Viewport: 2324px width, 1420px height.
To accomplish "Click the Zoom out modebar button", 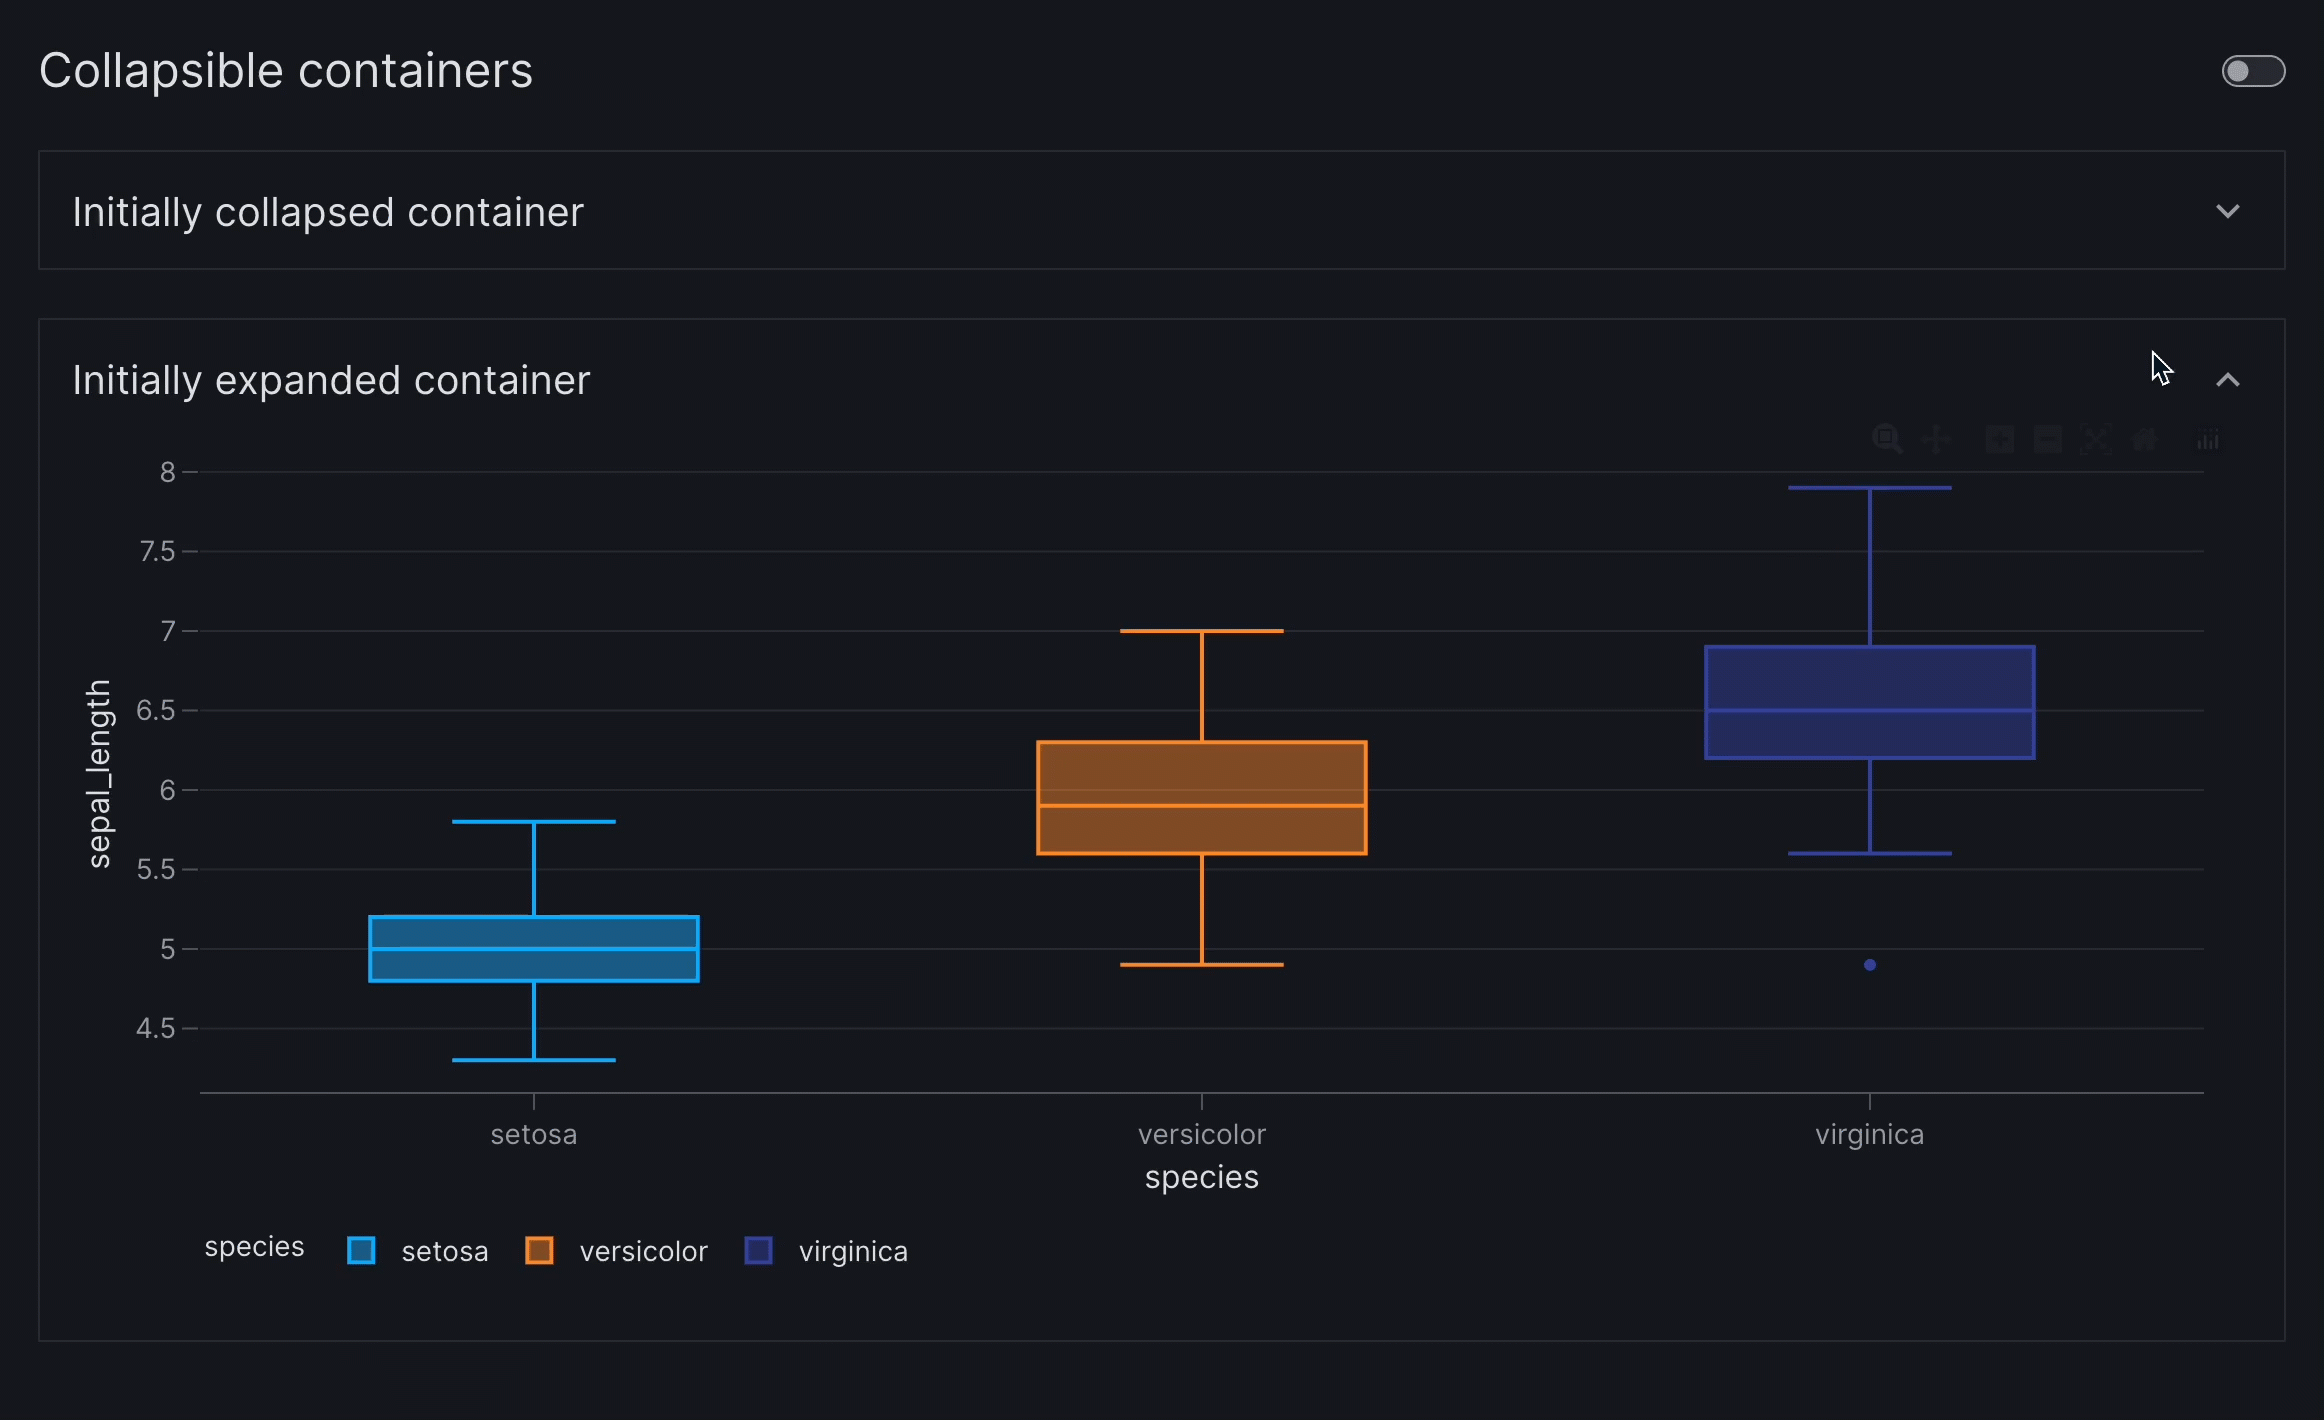I will point(2047,439).
